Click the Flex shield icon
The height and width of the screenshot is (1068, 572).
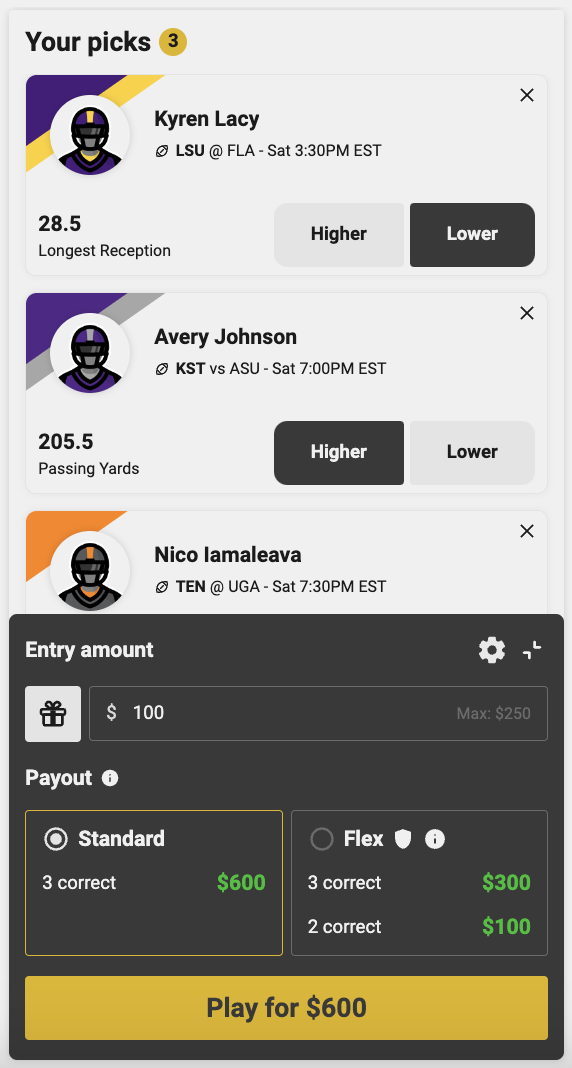(403, 839)
